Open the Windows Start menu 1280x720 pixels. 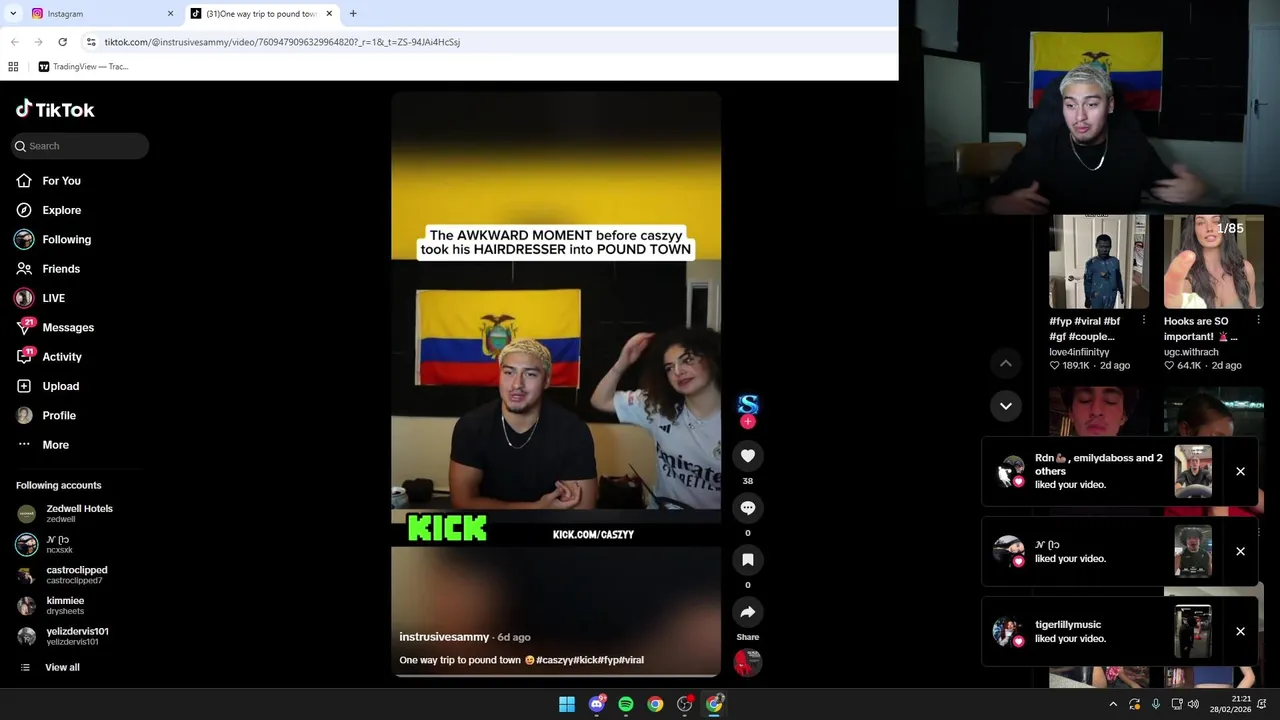(x=567, y=704)
